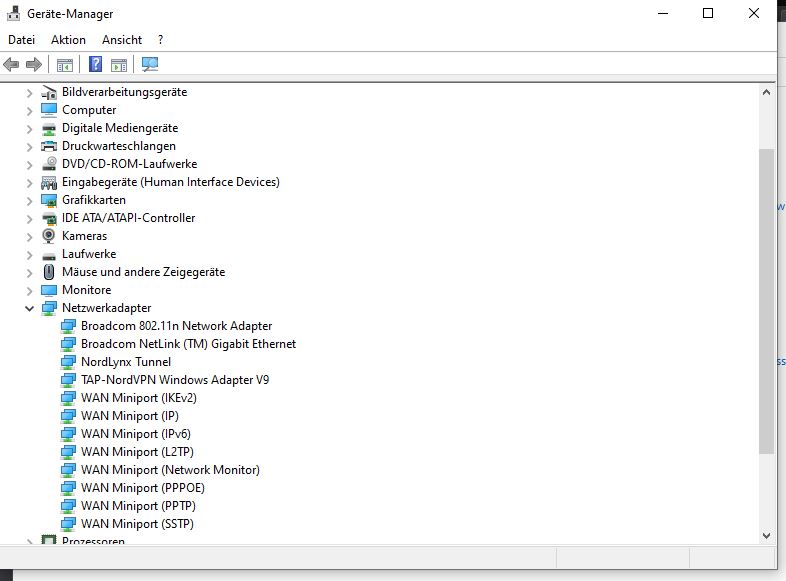The width and height of the screenshot is (786, 581).
Task: Click the Geräte-Manager title bar icon
Action: pos(14,14)
